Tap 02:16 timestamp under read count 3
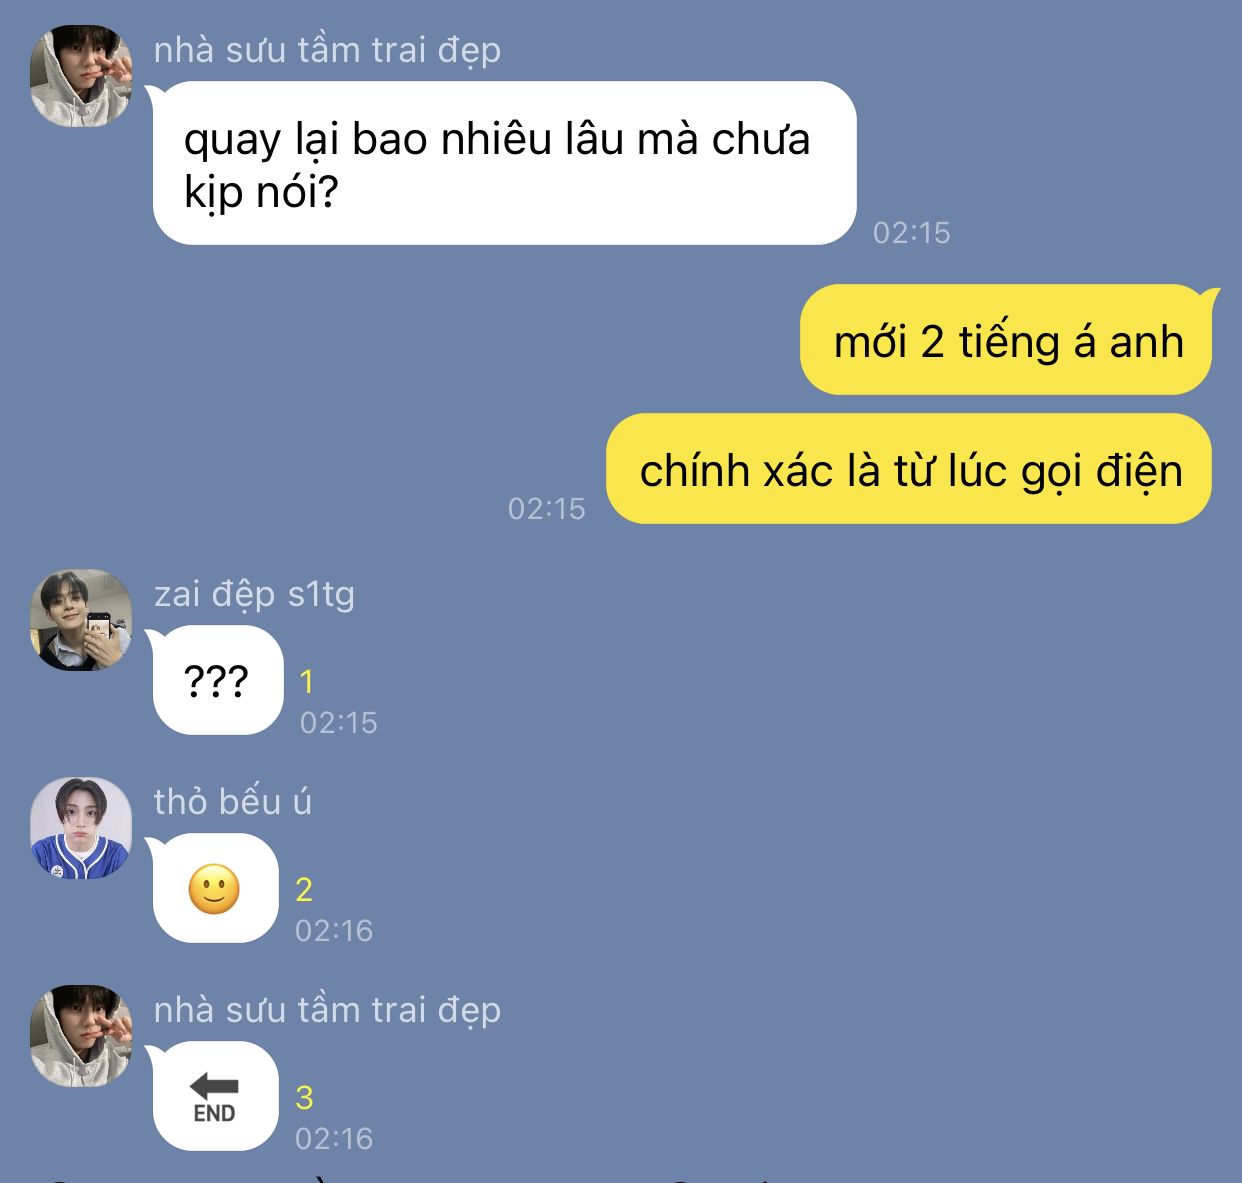Screen dimensions: 1242x1183 [333, 1138]
